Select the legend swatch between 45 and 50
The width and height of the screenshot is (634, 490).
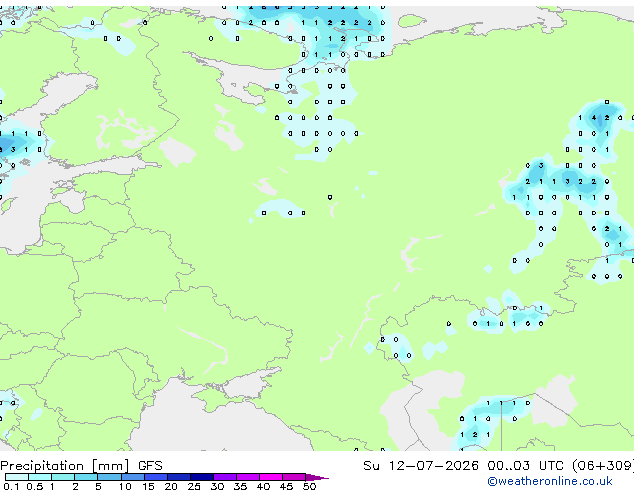pos(294,477)
